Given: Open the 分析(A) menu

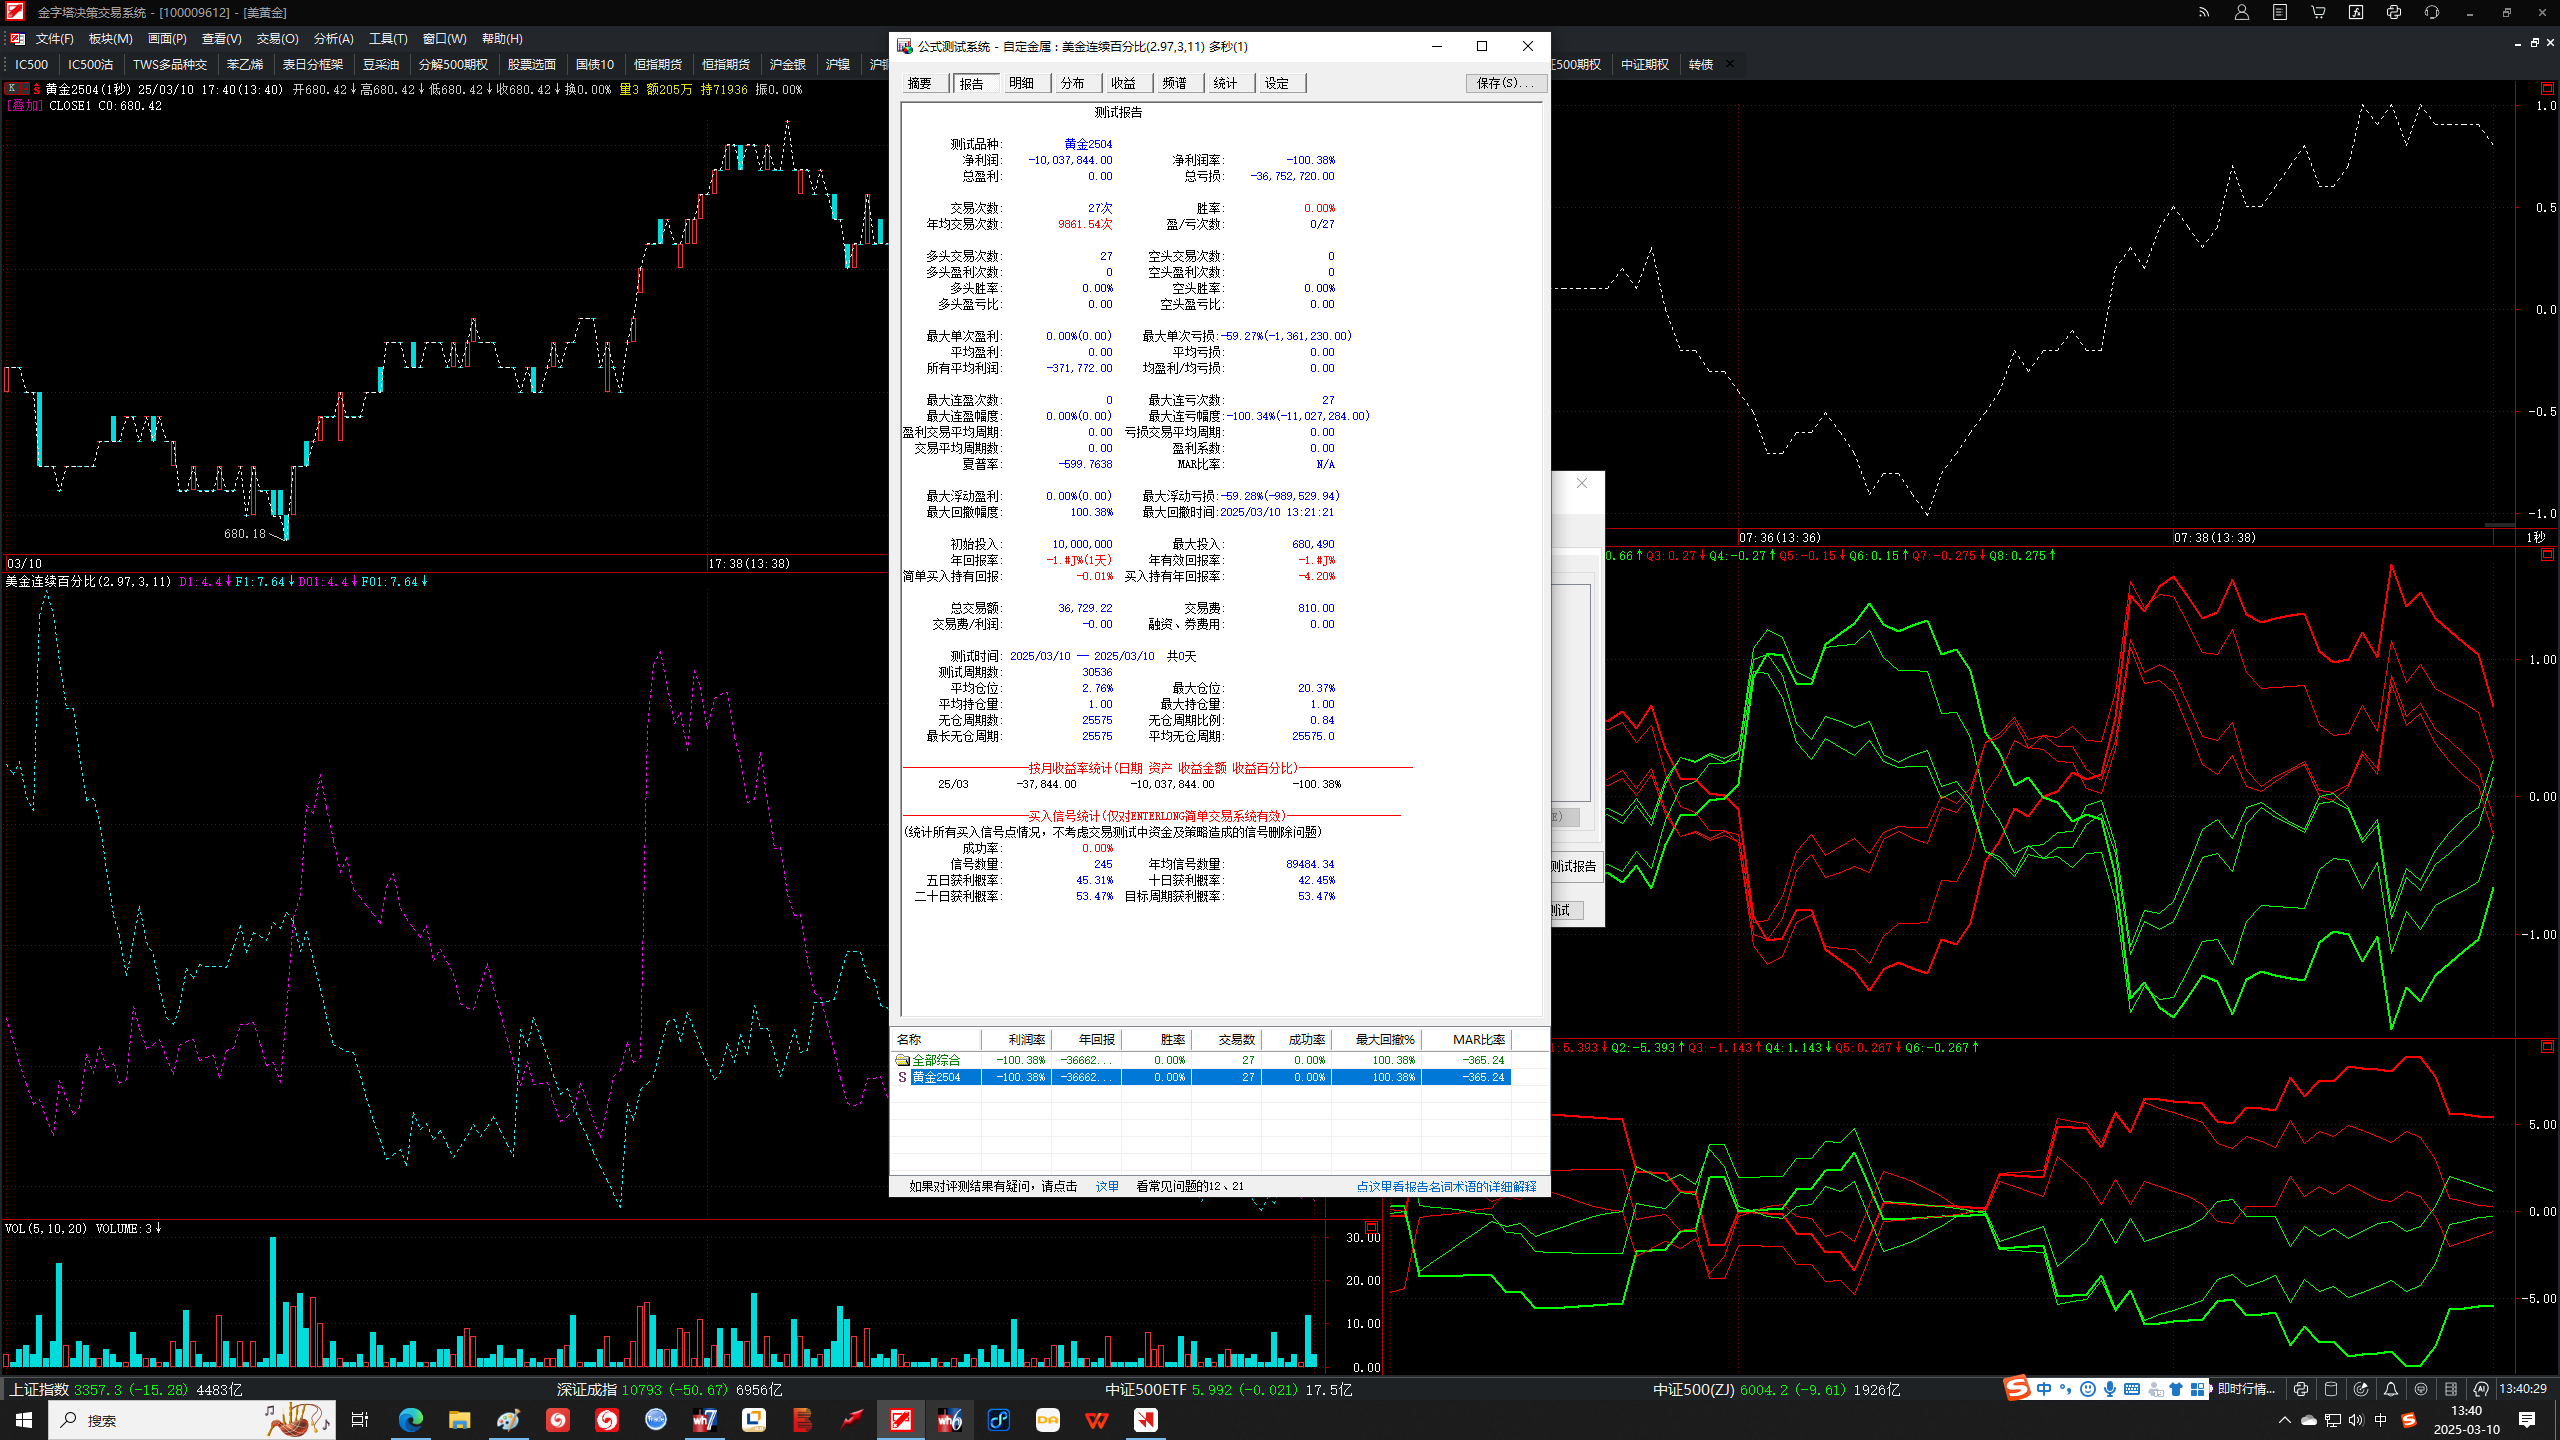Looking at the screenshot, I should coord(333,39).
